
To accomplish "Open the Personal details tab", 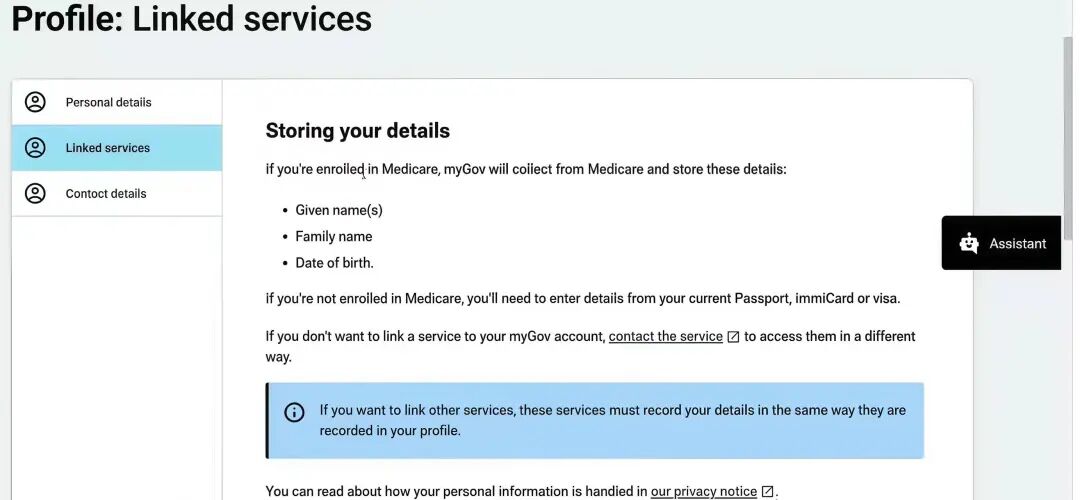I will 108,102.
